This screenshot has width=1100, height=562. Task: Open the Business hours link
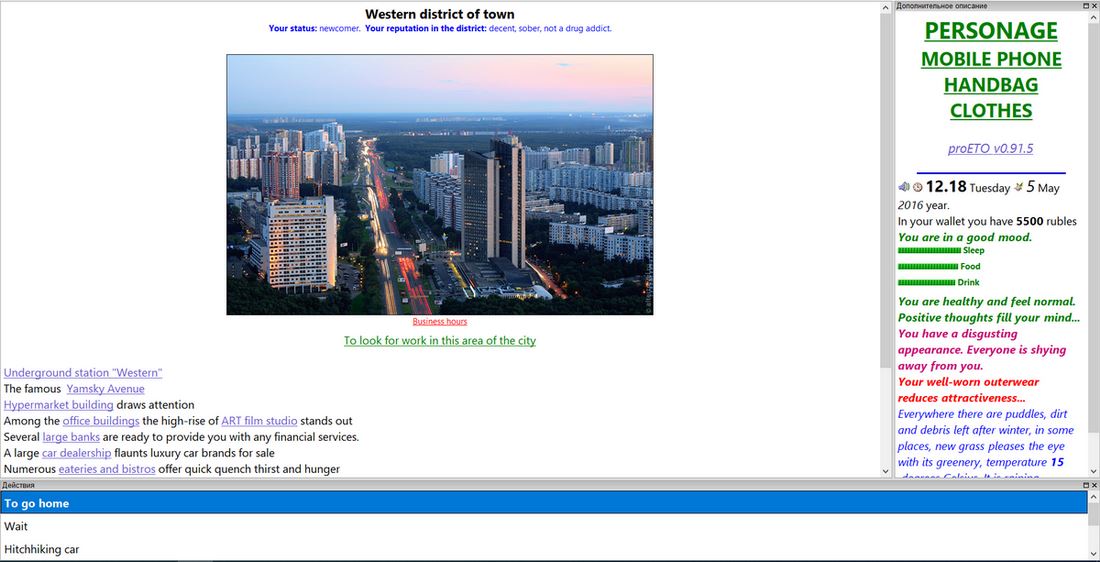click(439, 322)
